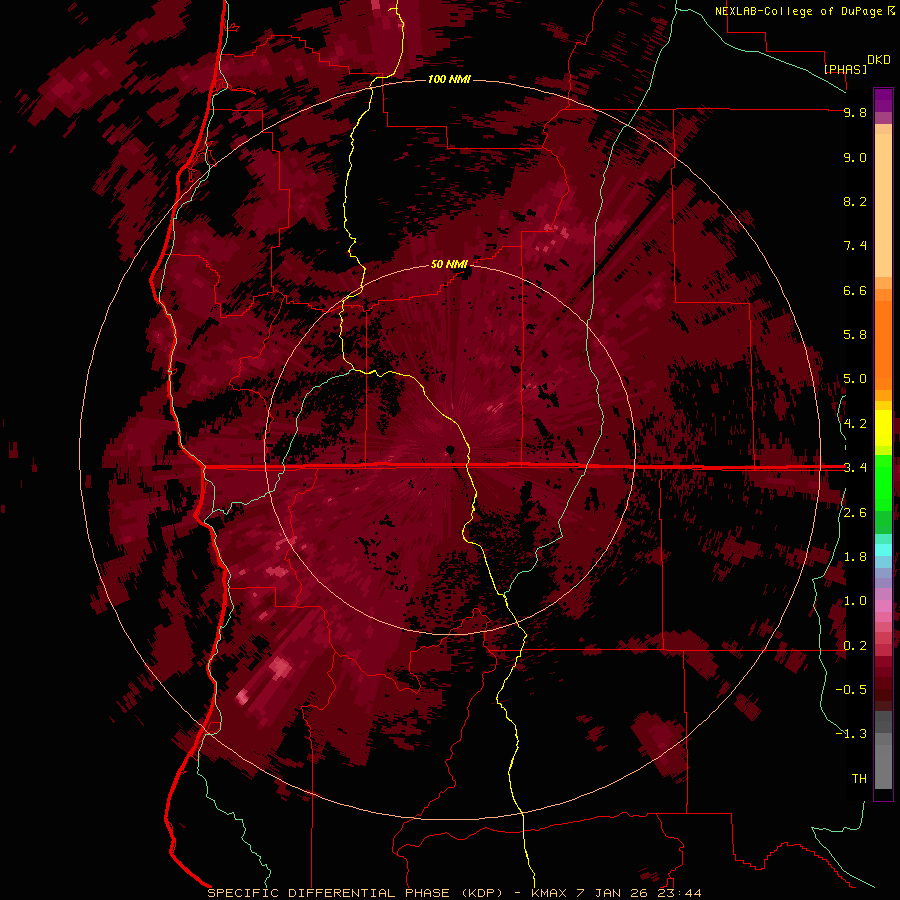
Task: Click the 5.0 scale value
Action: click(855, 379)
